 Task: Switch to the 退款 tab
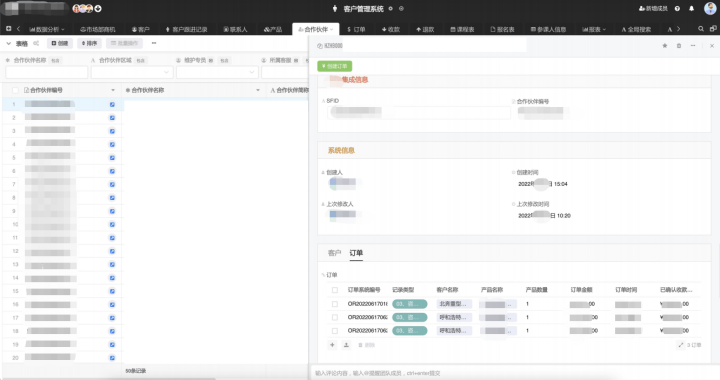pyautogui.click(x=425, y=29)
